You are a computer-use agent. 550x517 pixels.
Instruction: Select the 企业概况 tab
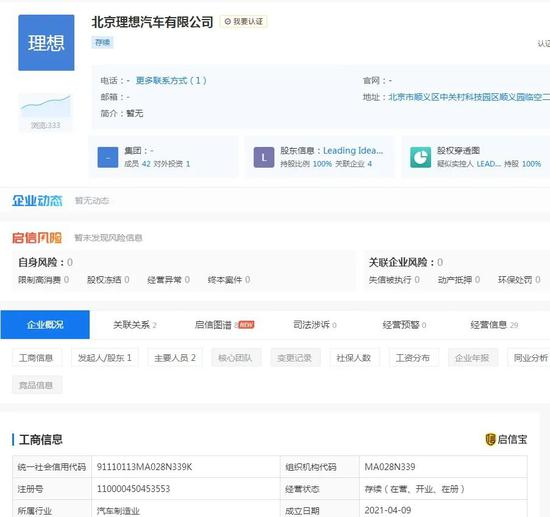coord(45,325)
